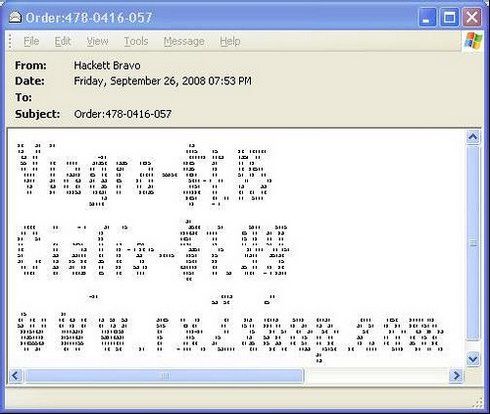Open the Help menu
Image resolution: width=490 pixels, height=414 pixels.
click(x=230, y=41)
